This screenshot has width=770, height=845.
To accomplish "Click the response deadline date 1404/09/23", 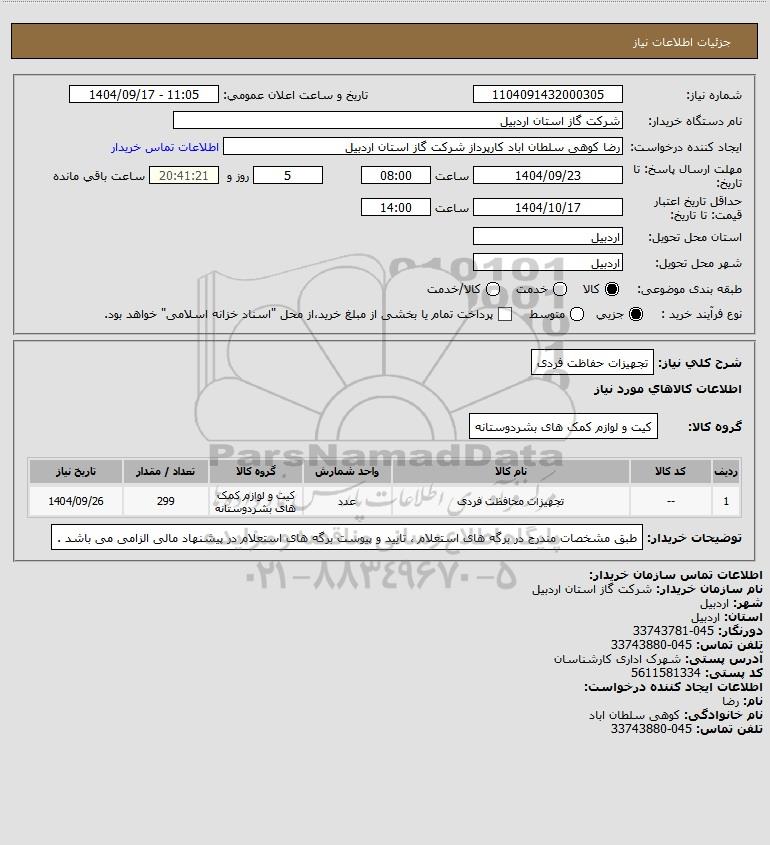I will click(547, 176).
